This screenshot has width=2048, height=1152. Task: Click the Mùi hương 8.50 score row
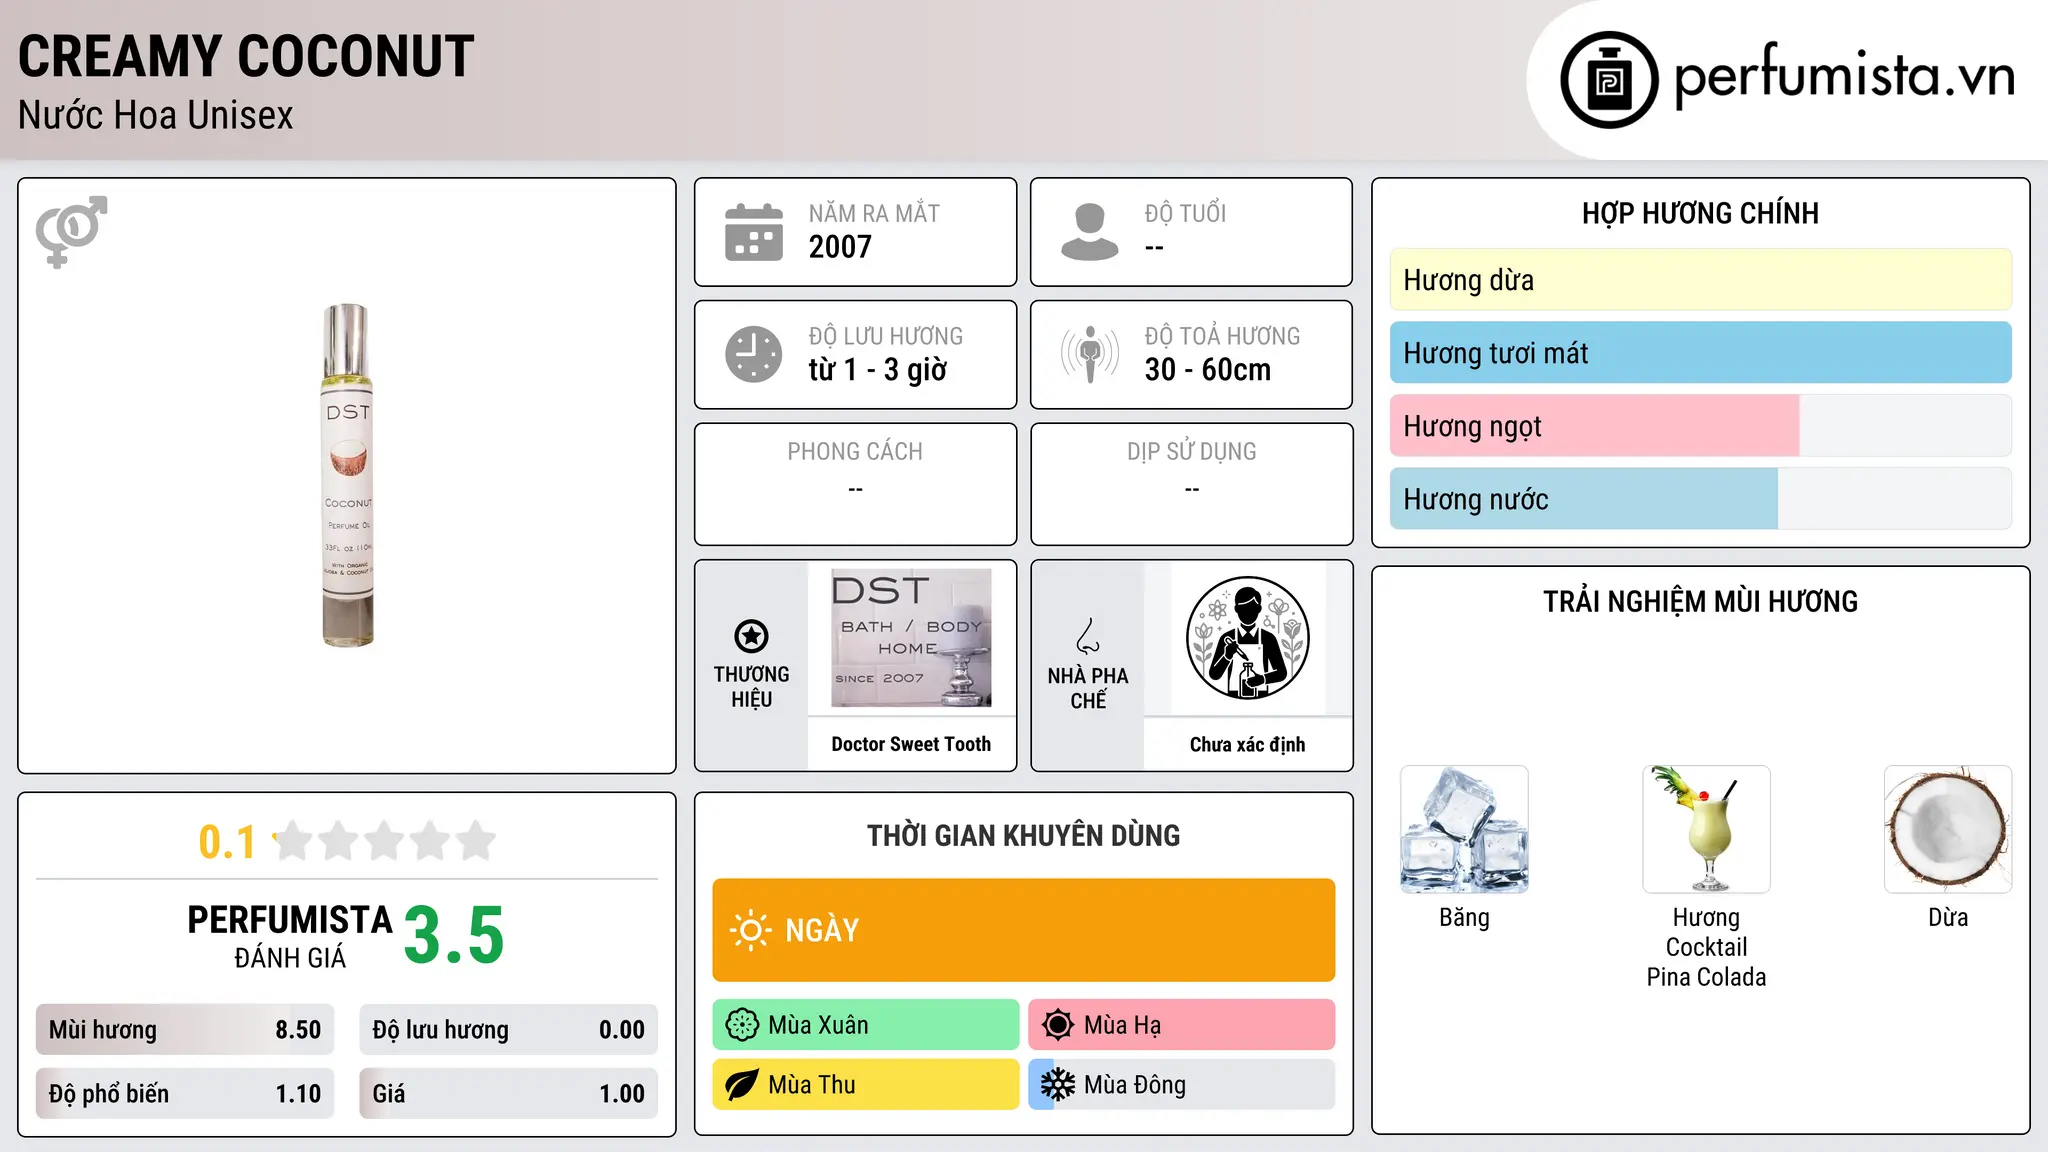pos(185,1030)
